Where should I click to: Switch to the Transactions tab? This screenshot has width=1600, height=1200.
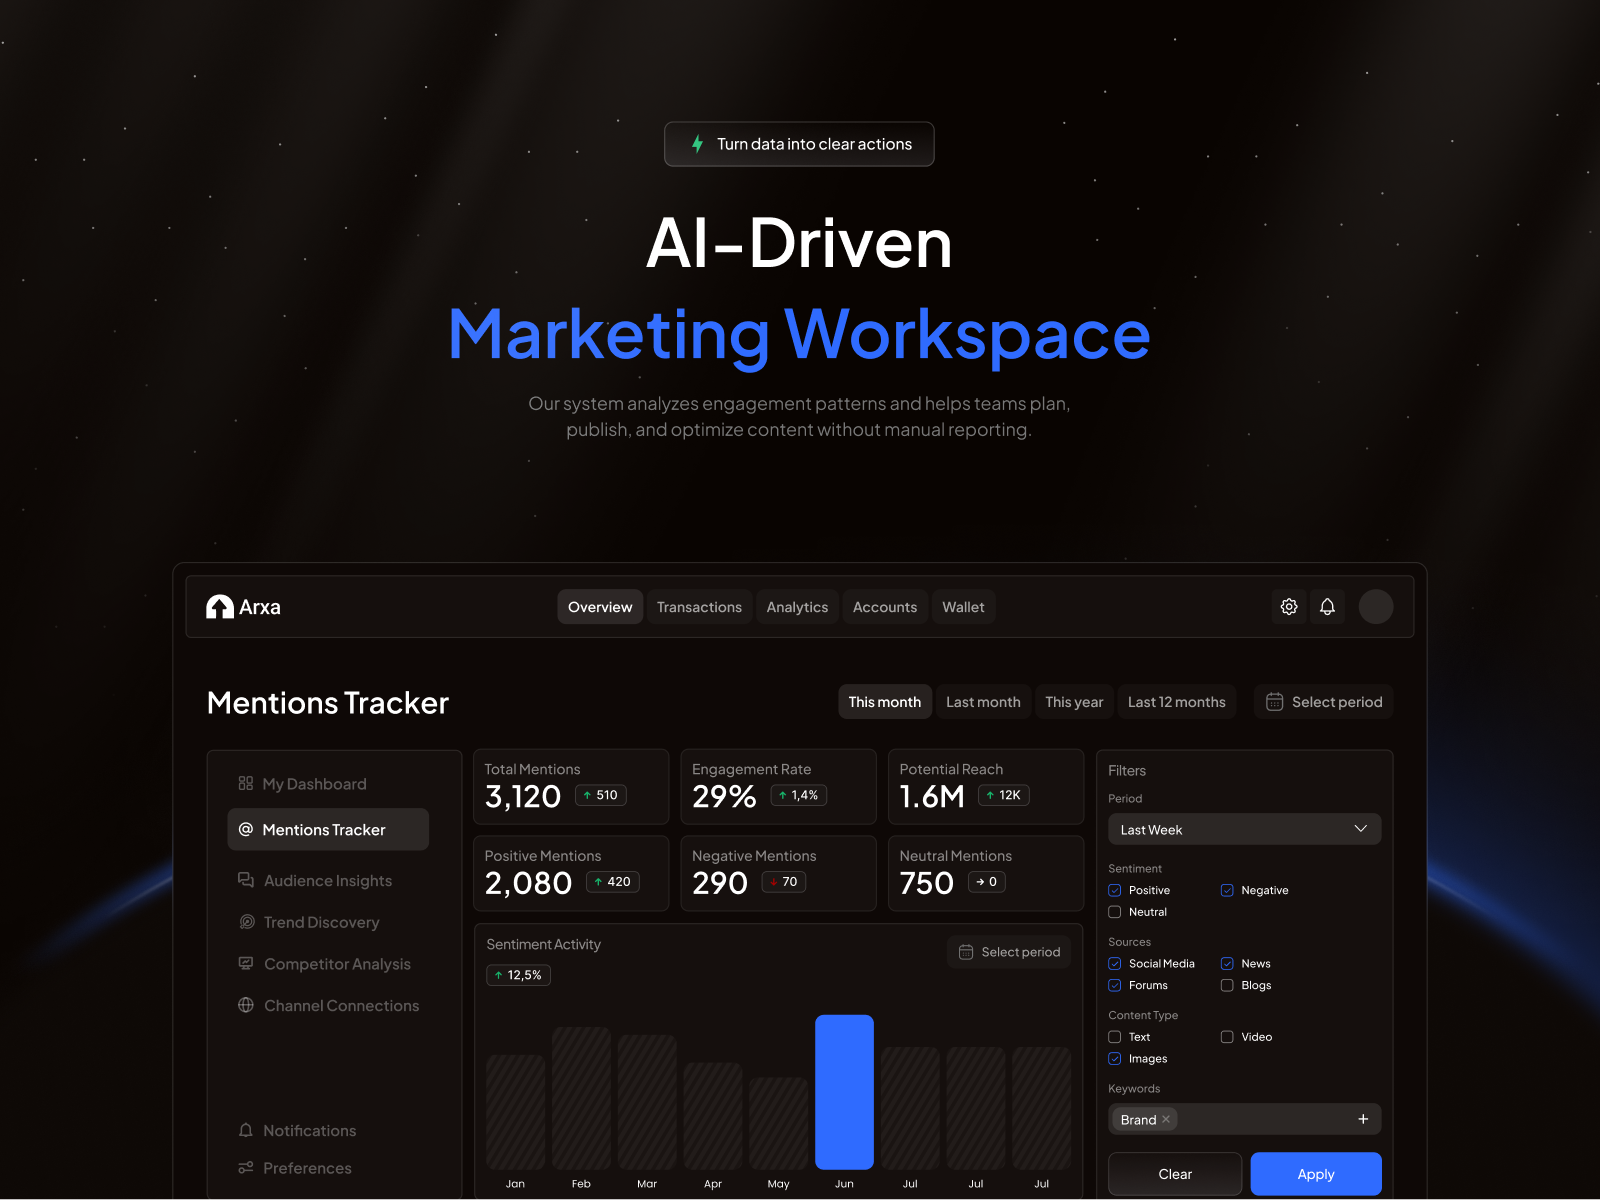[x=699, y=607]
